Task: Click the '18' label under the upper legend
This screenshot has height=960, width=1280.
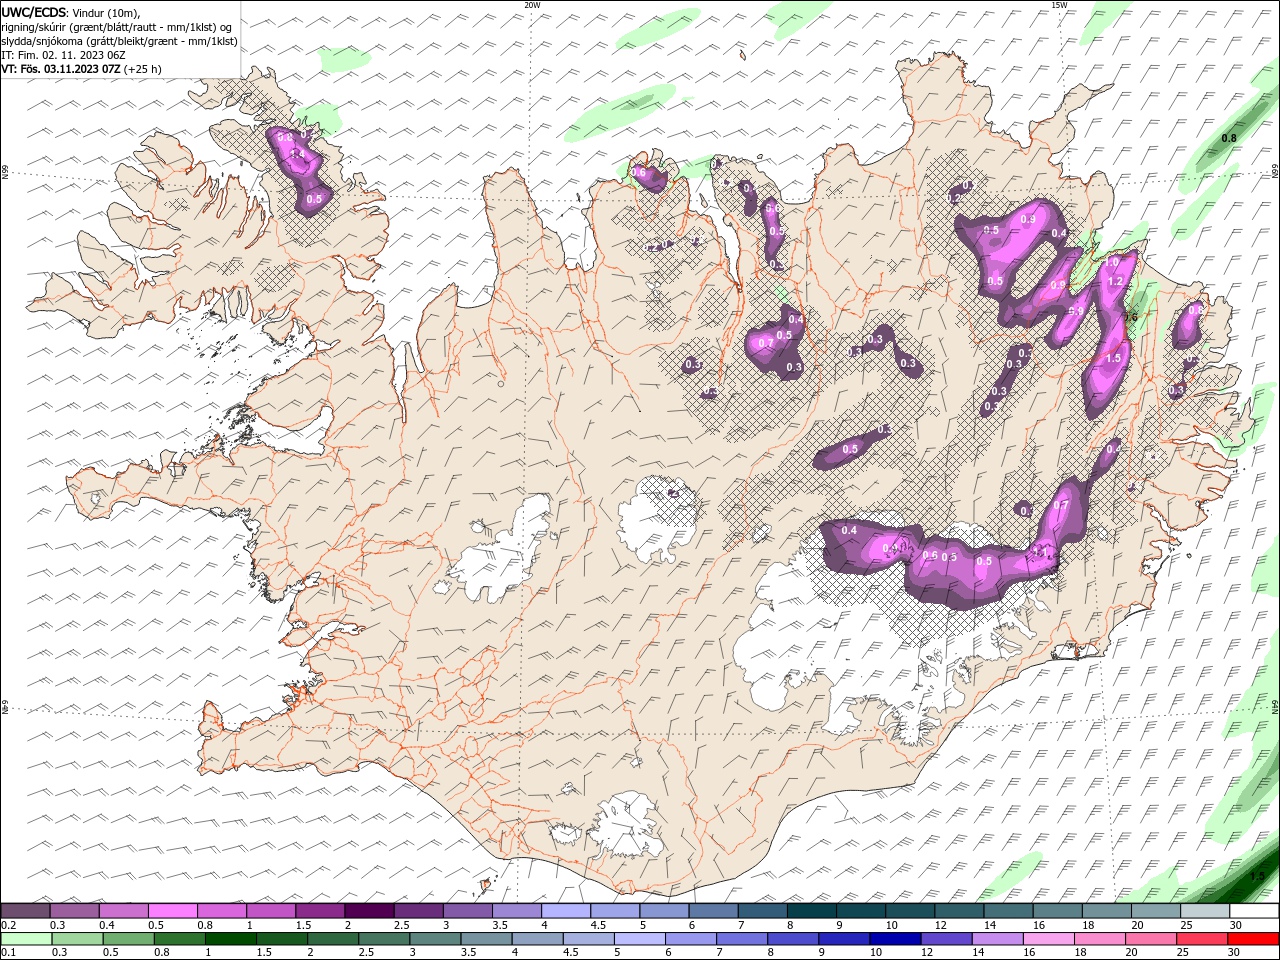Action: 1089,925
